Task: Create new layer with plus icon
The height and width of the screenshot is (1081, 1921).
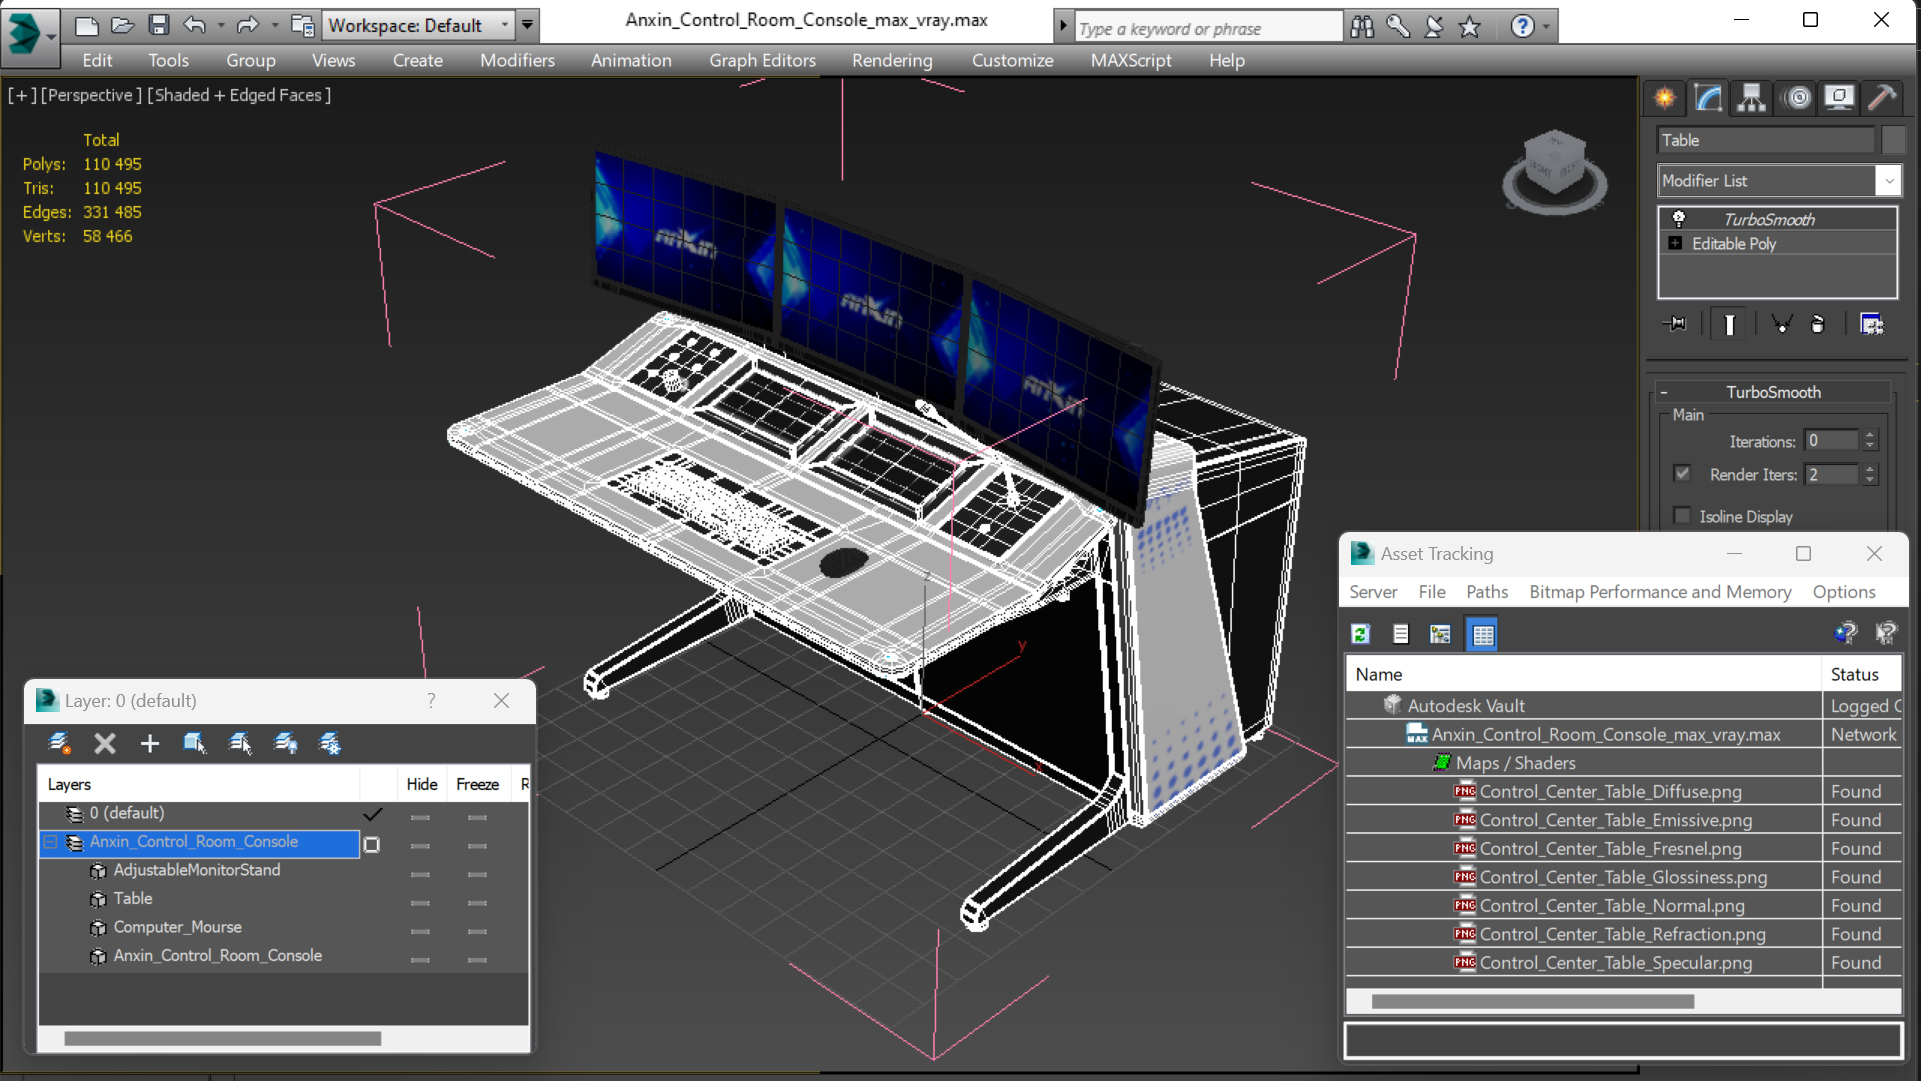Action: pos(150,743)
